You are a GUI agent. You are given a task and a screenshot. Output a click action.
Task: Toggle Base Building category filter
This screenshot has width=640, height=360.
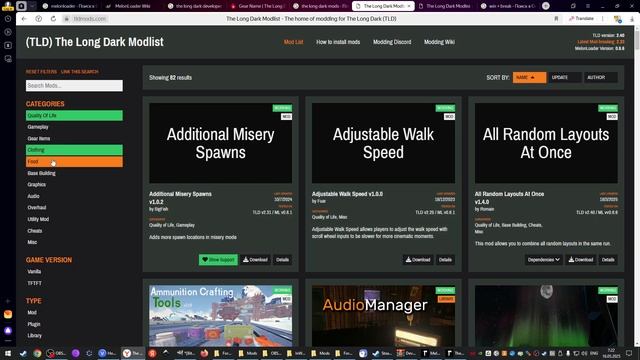[74, 173]
